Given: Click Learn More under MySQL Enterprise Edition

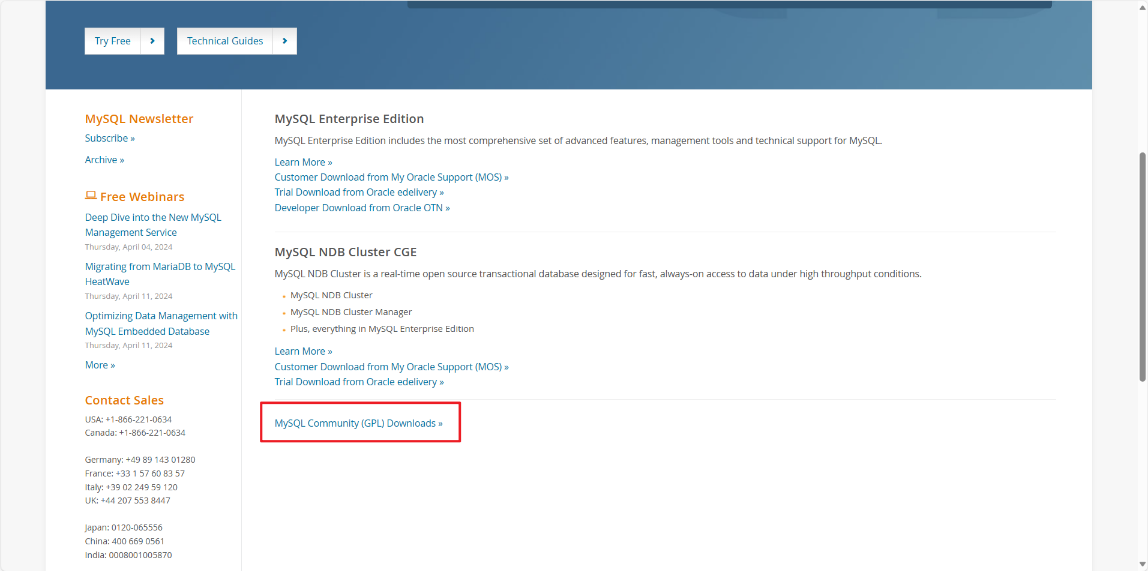Looking at the screenshot, I should click(x=304, y=162).
